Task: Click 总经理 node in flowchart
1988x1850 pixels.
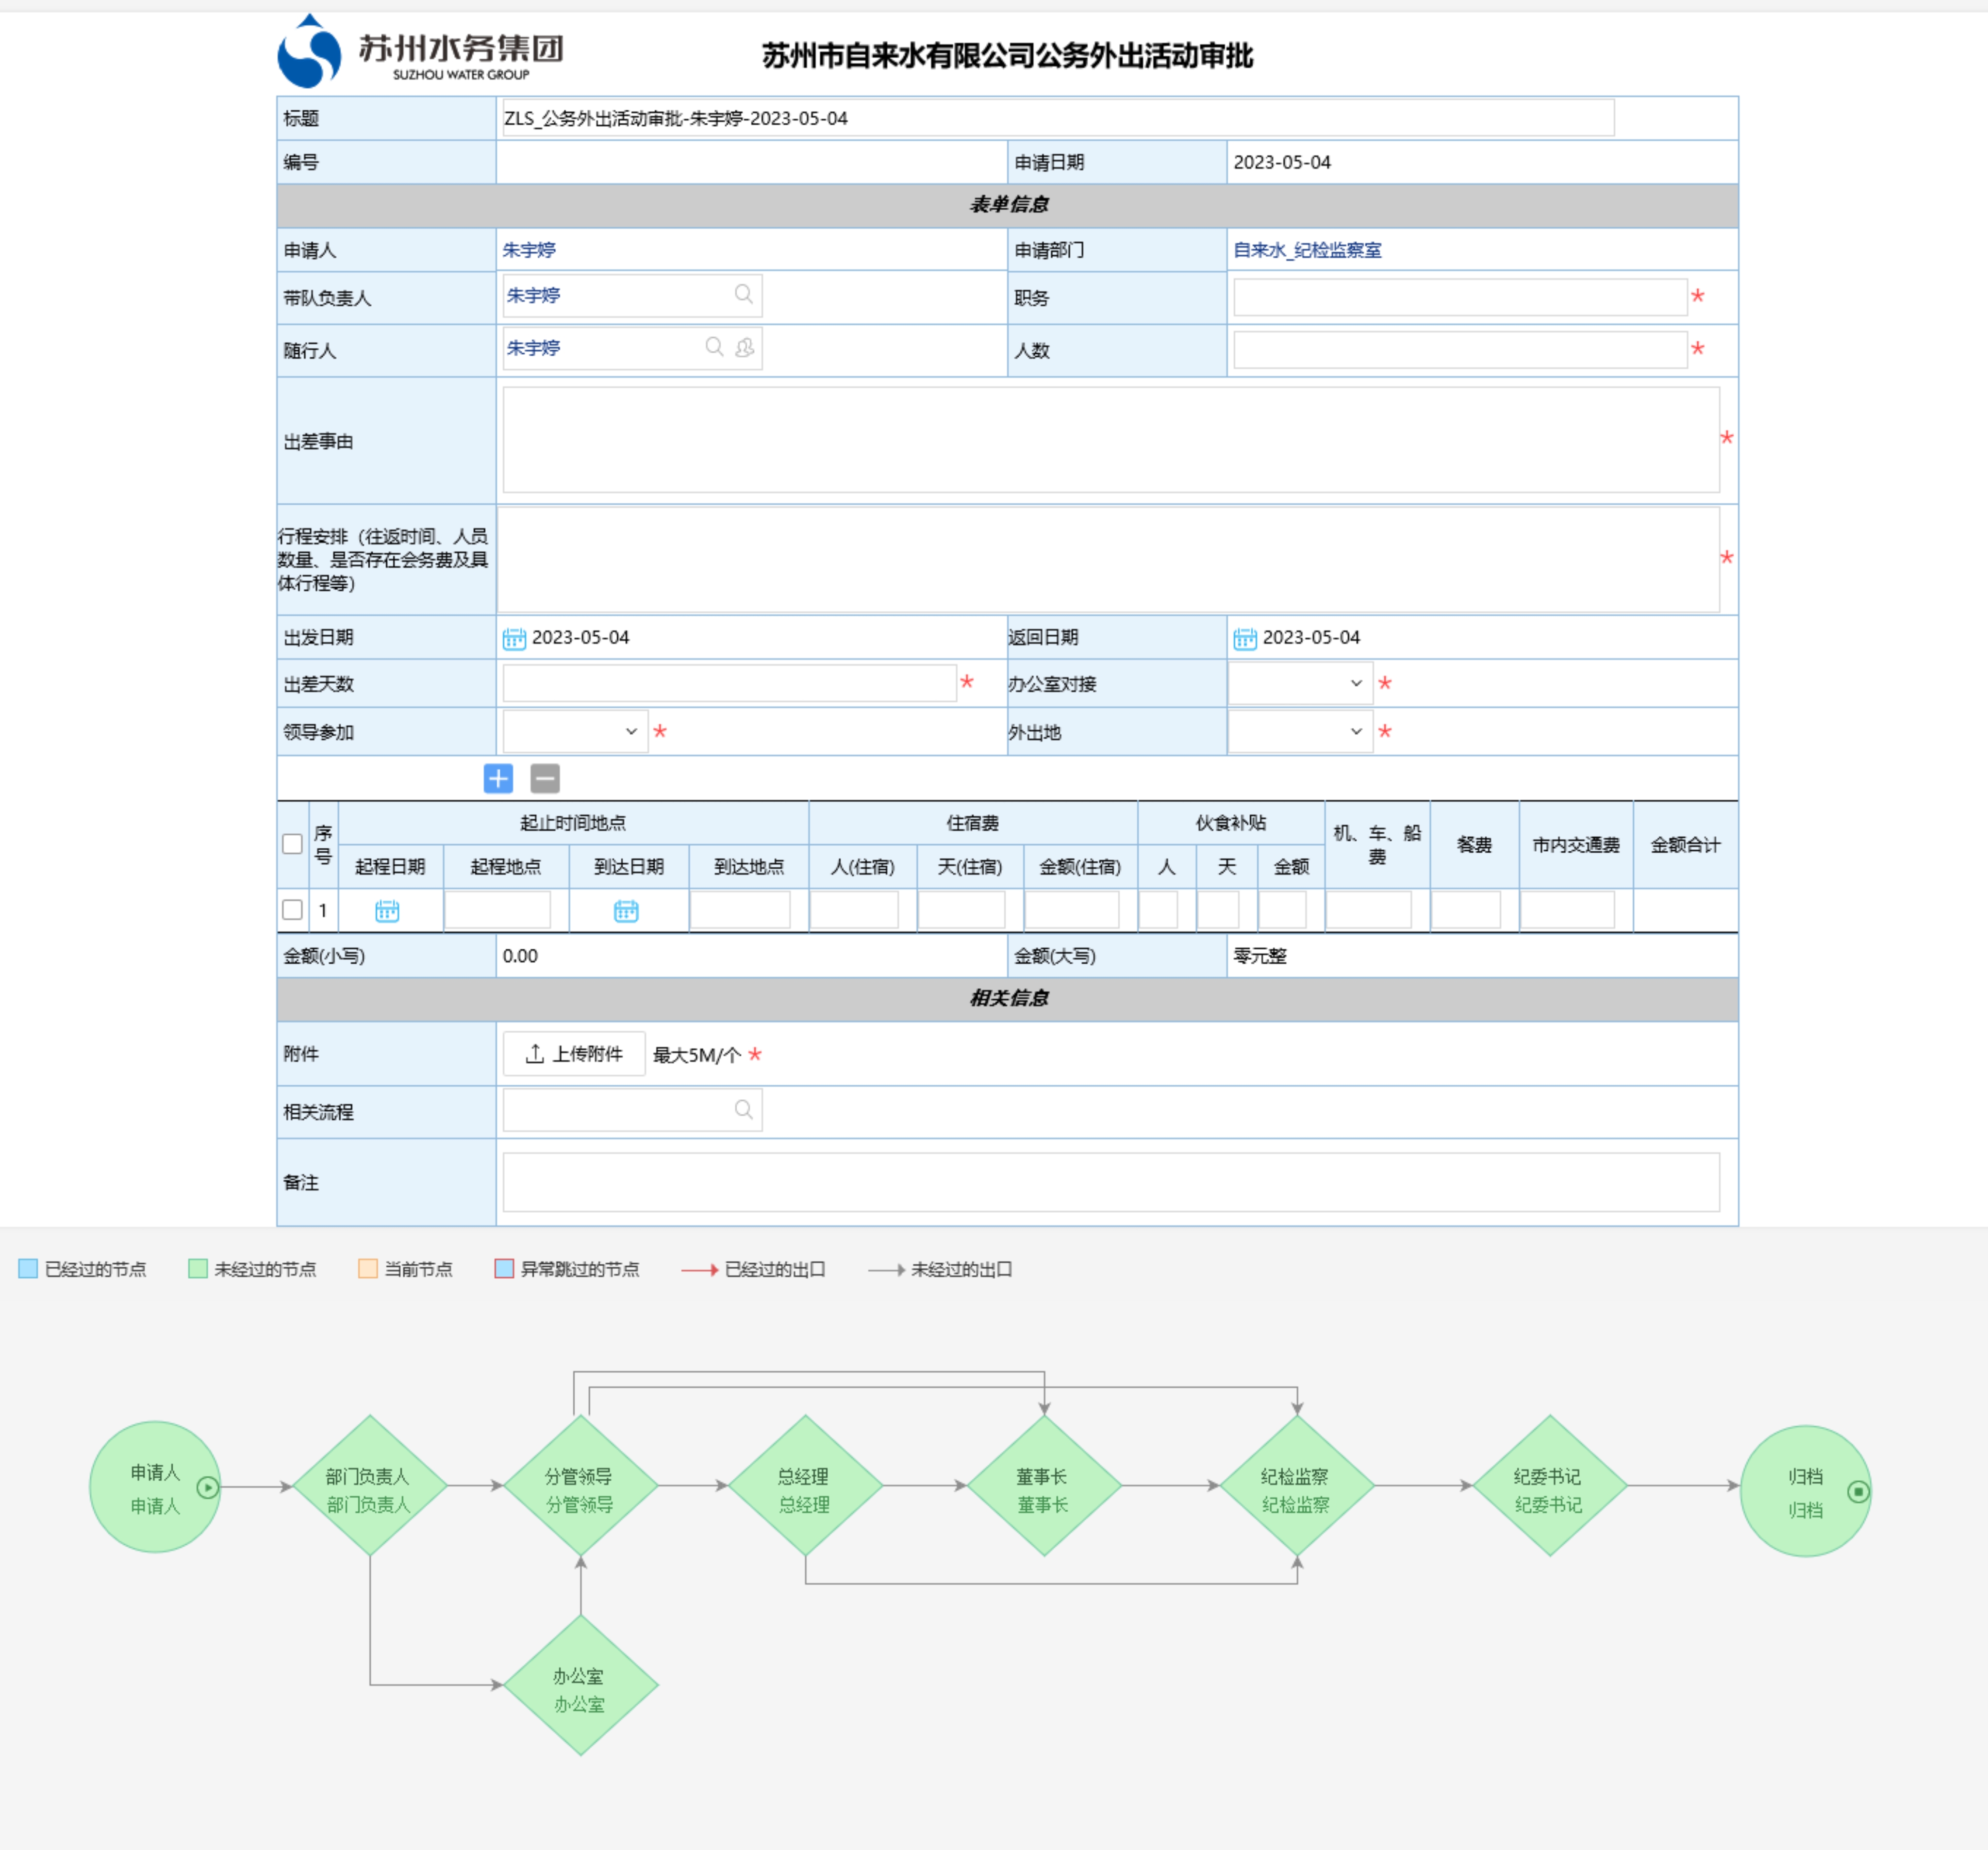Action: pos(805,1487)
